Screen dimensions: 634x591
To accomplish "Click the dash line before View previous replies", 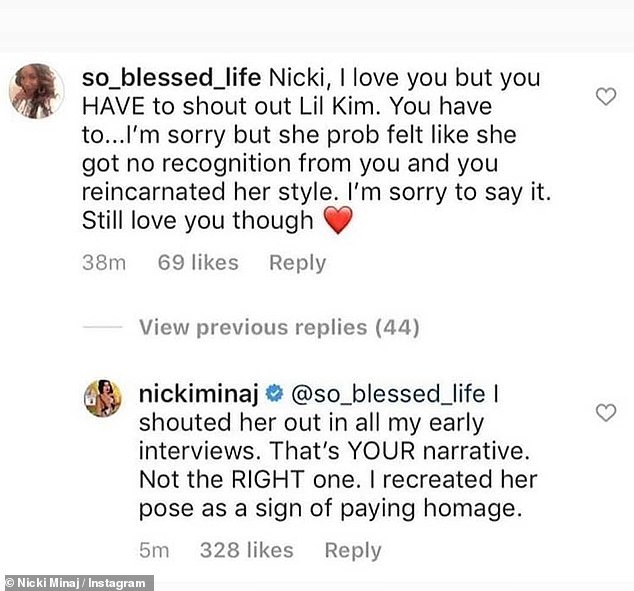I will 103,327.
